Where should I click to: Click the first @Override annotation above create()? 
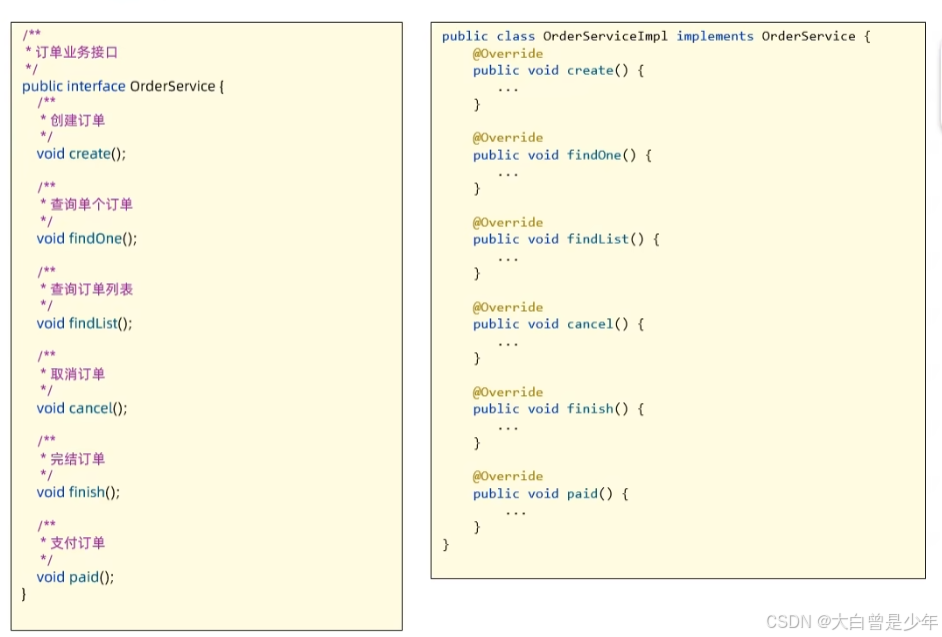(x=509, y=53)
